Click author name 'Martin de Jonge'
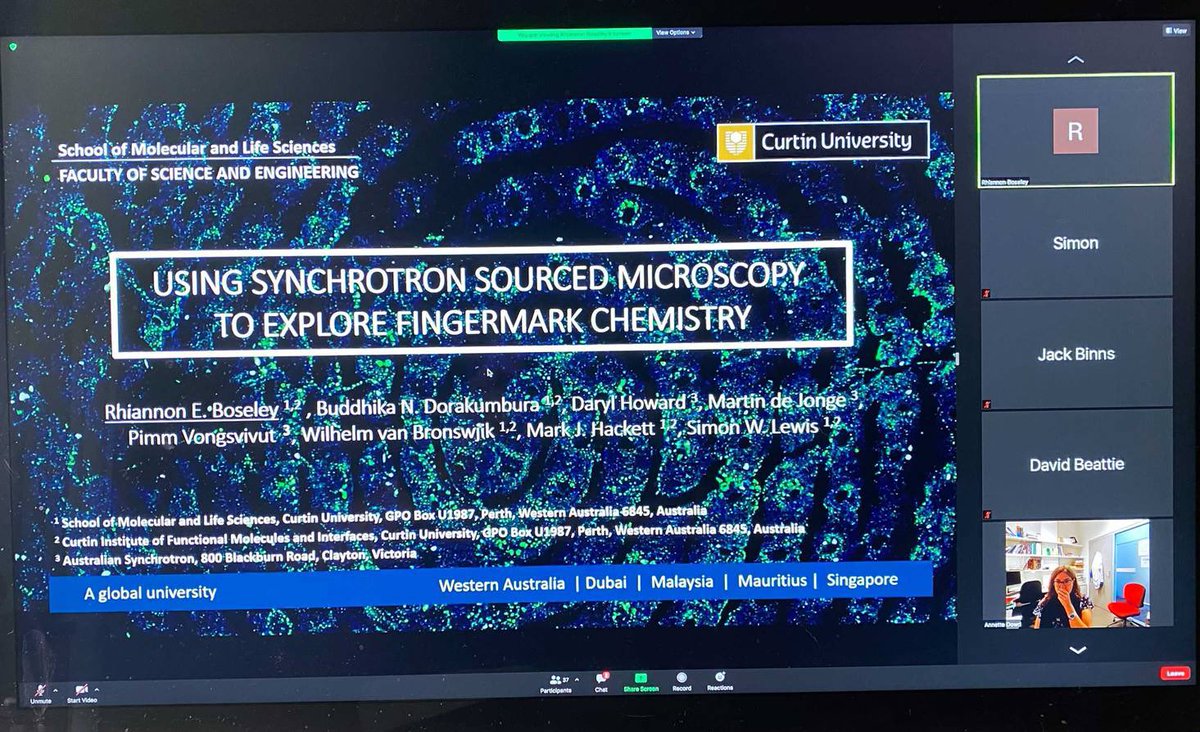The image size is (1200, 732). [779, 402]
